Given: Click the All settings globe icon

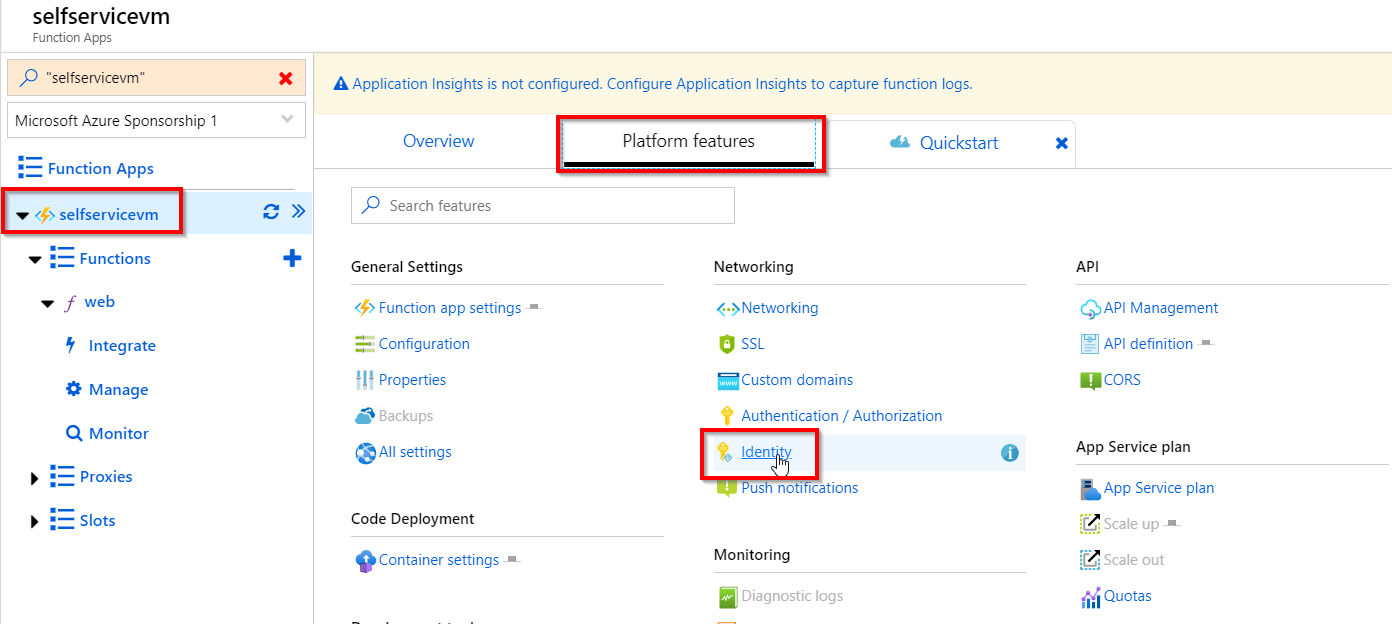Looking at the screenshot, I should [365, 453].
